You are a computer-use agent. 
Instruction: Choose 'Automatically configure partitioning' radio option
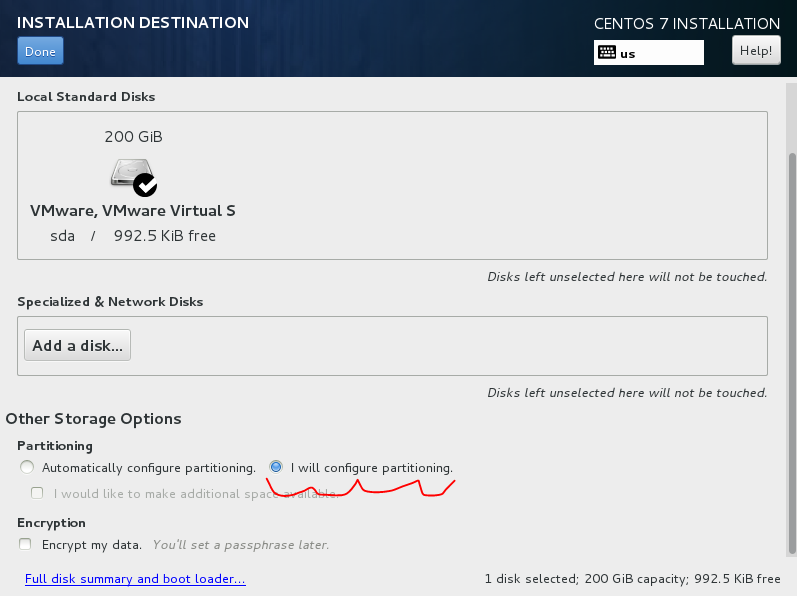[x=27, y=467]
